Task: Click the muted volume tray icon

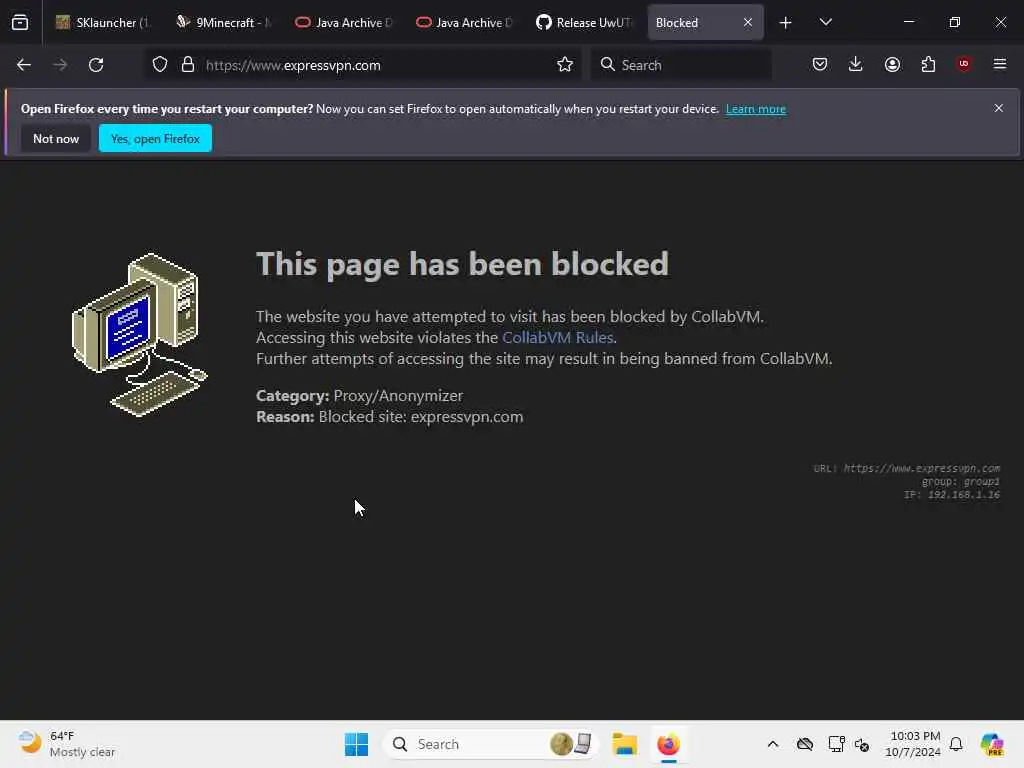Action: point(862,744)
